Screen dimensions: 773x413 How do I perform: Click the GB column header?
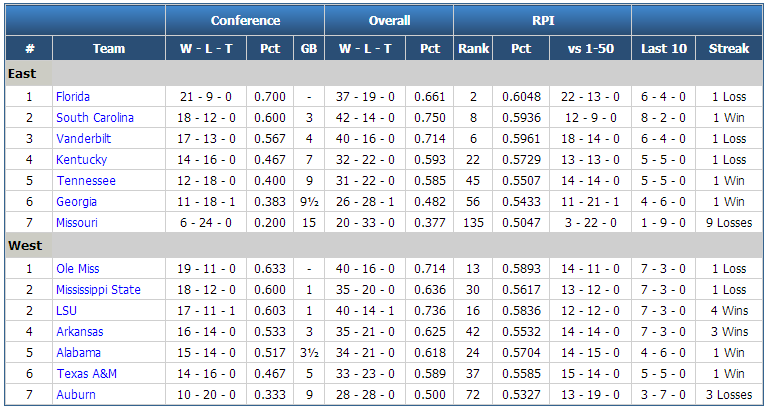309,48
